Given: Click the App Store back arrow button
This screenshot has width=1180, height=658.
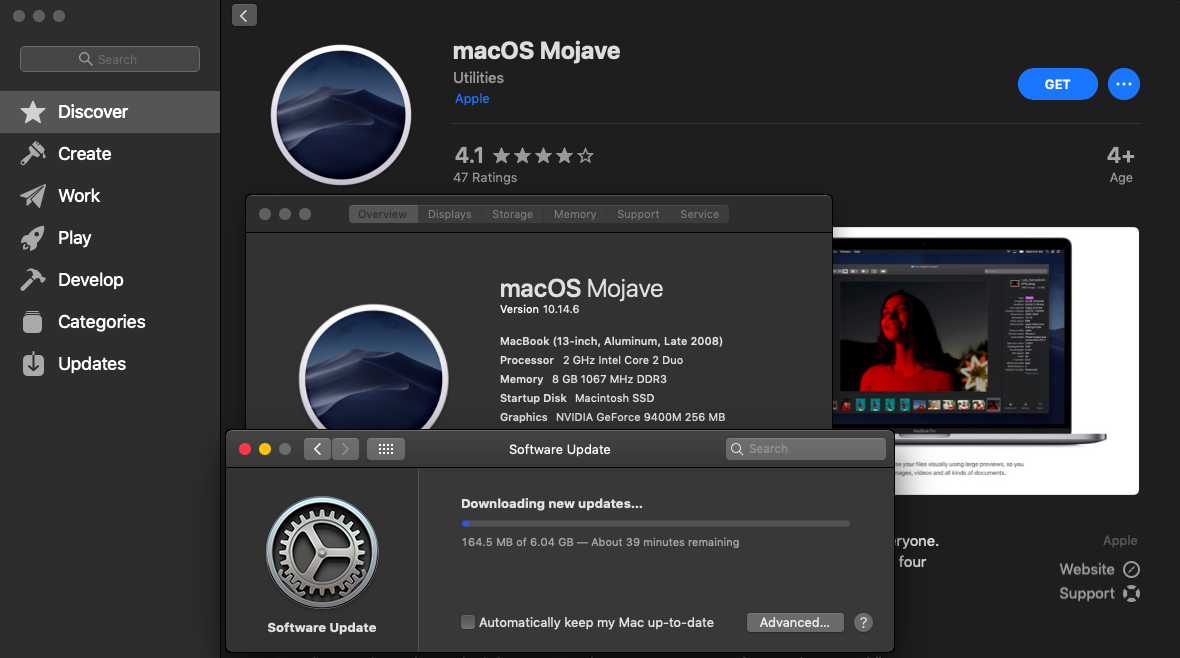Looking at the screenshot, I should [x=244, y=15].
